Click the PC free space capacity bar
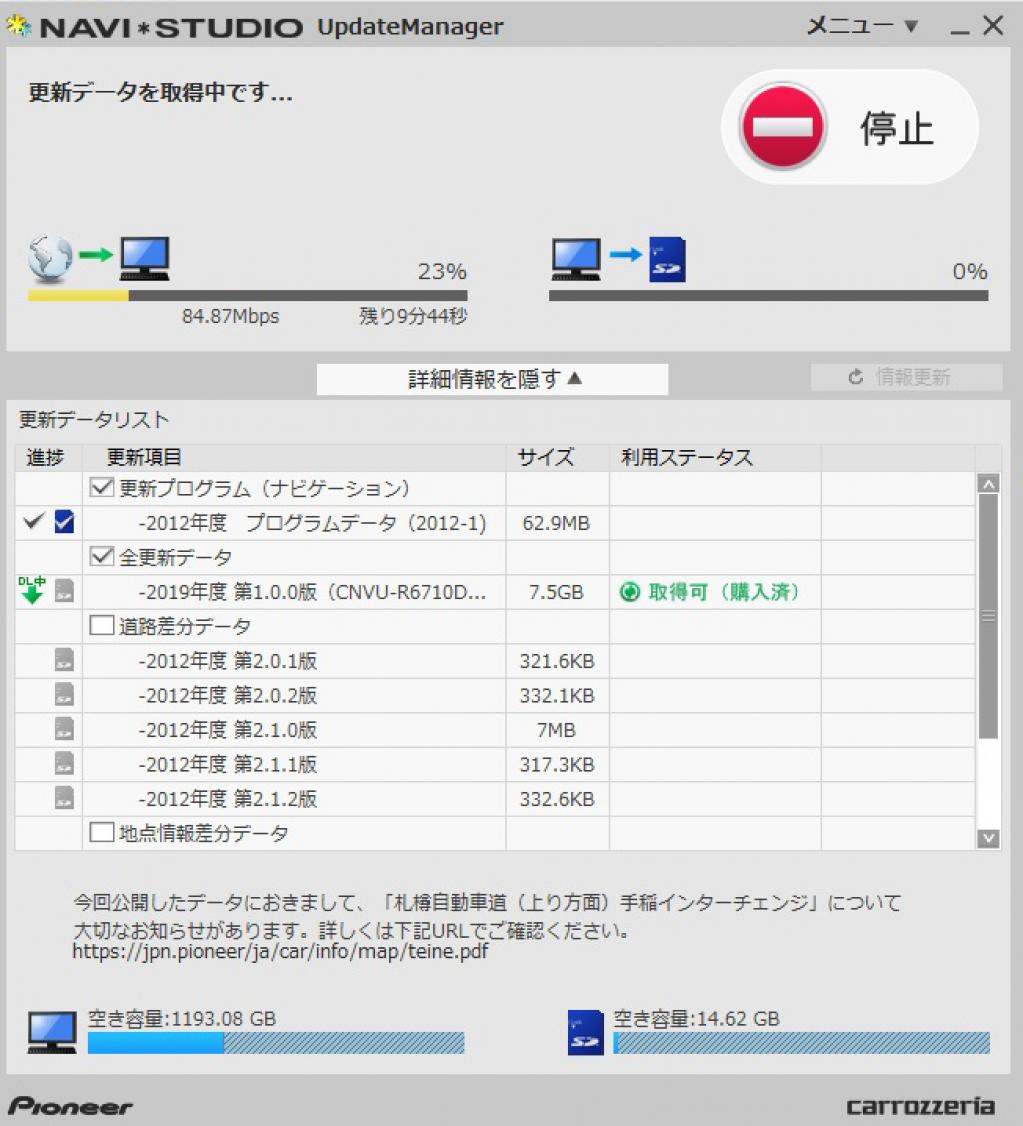This screenshot has height=1126, width=1023. (276, 1043)
